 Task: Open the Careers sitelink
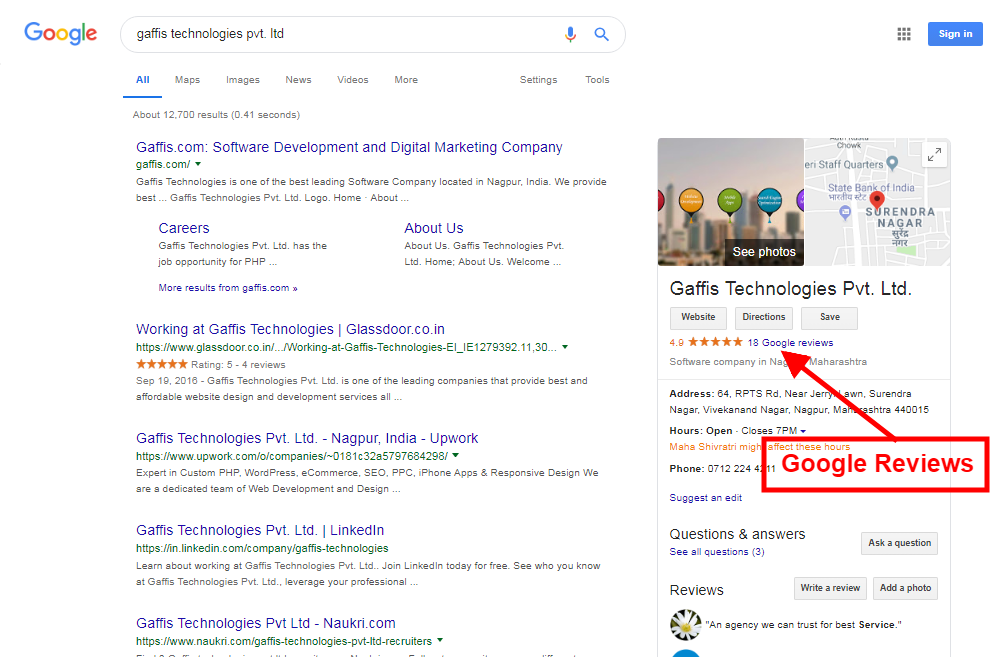pos(184,228)
